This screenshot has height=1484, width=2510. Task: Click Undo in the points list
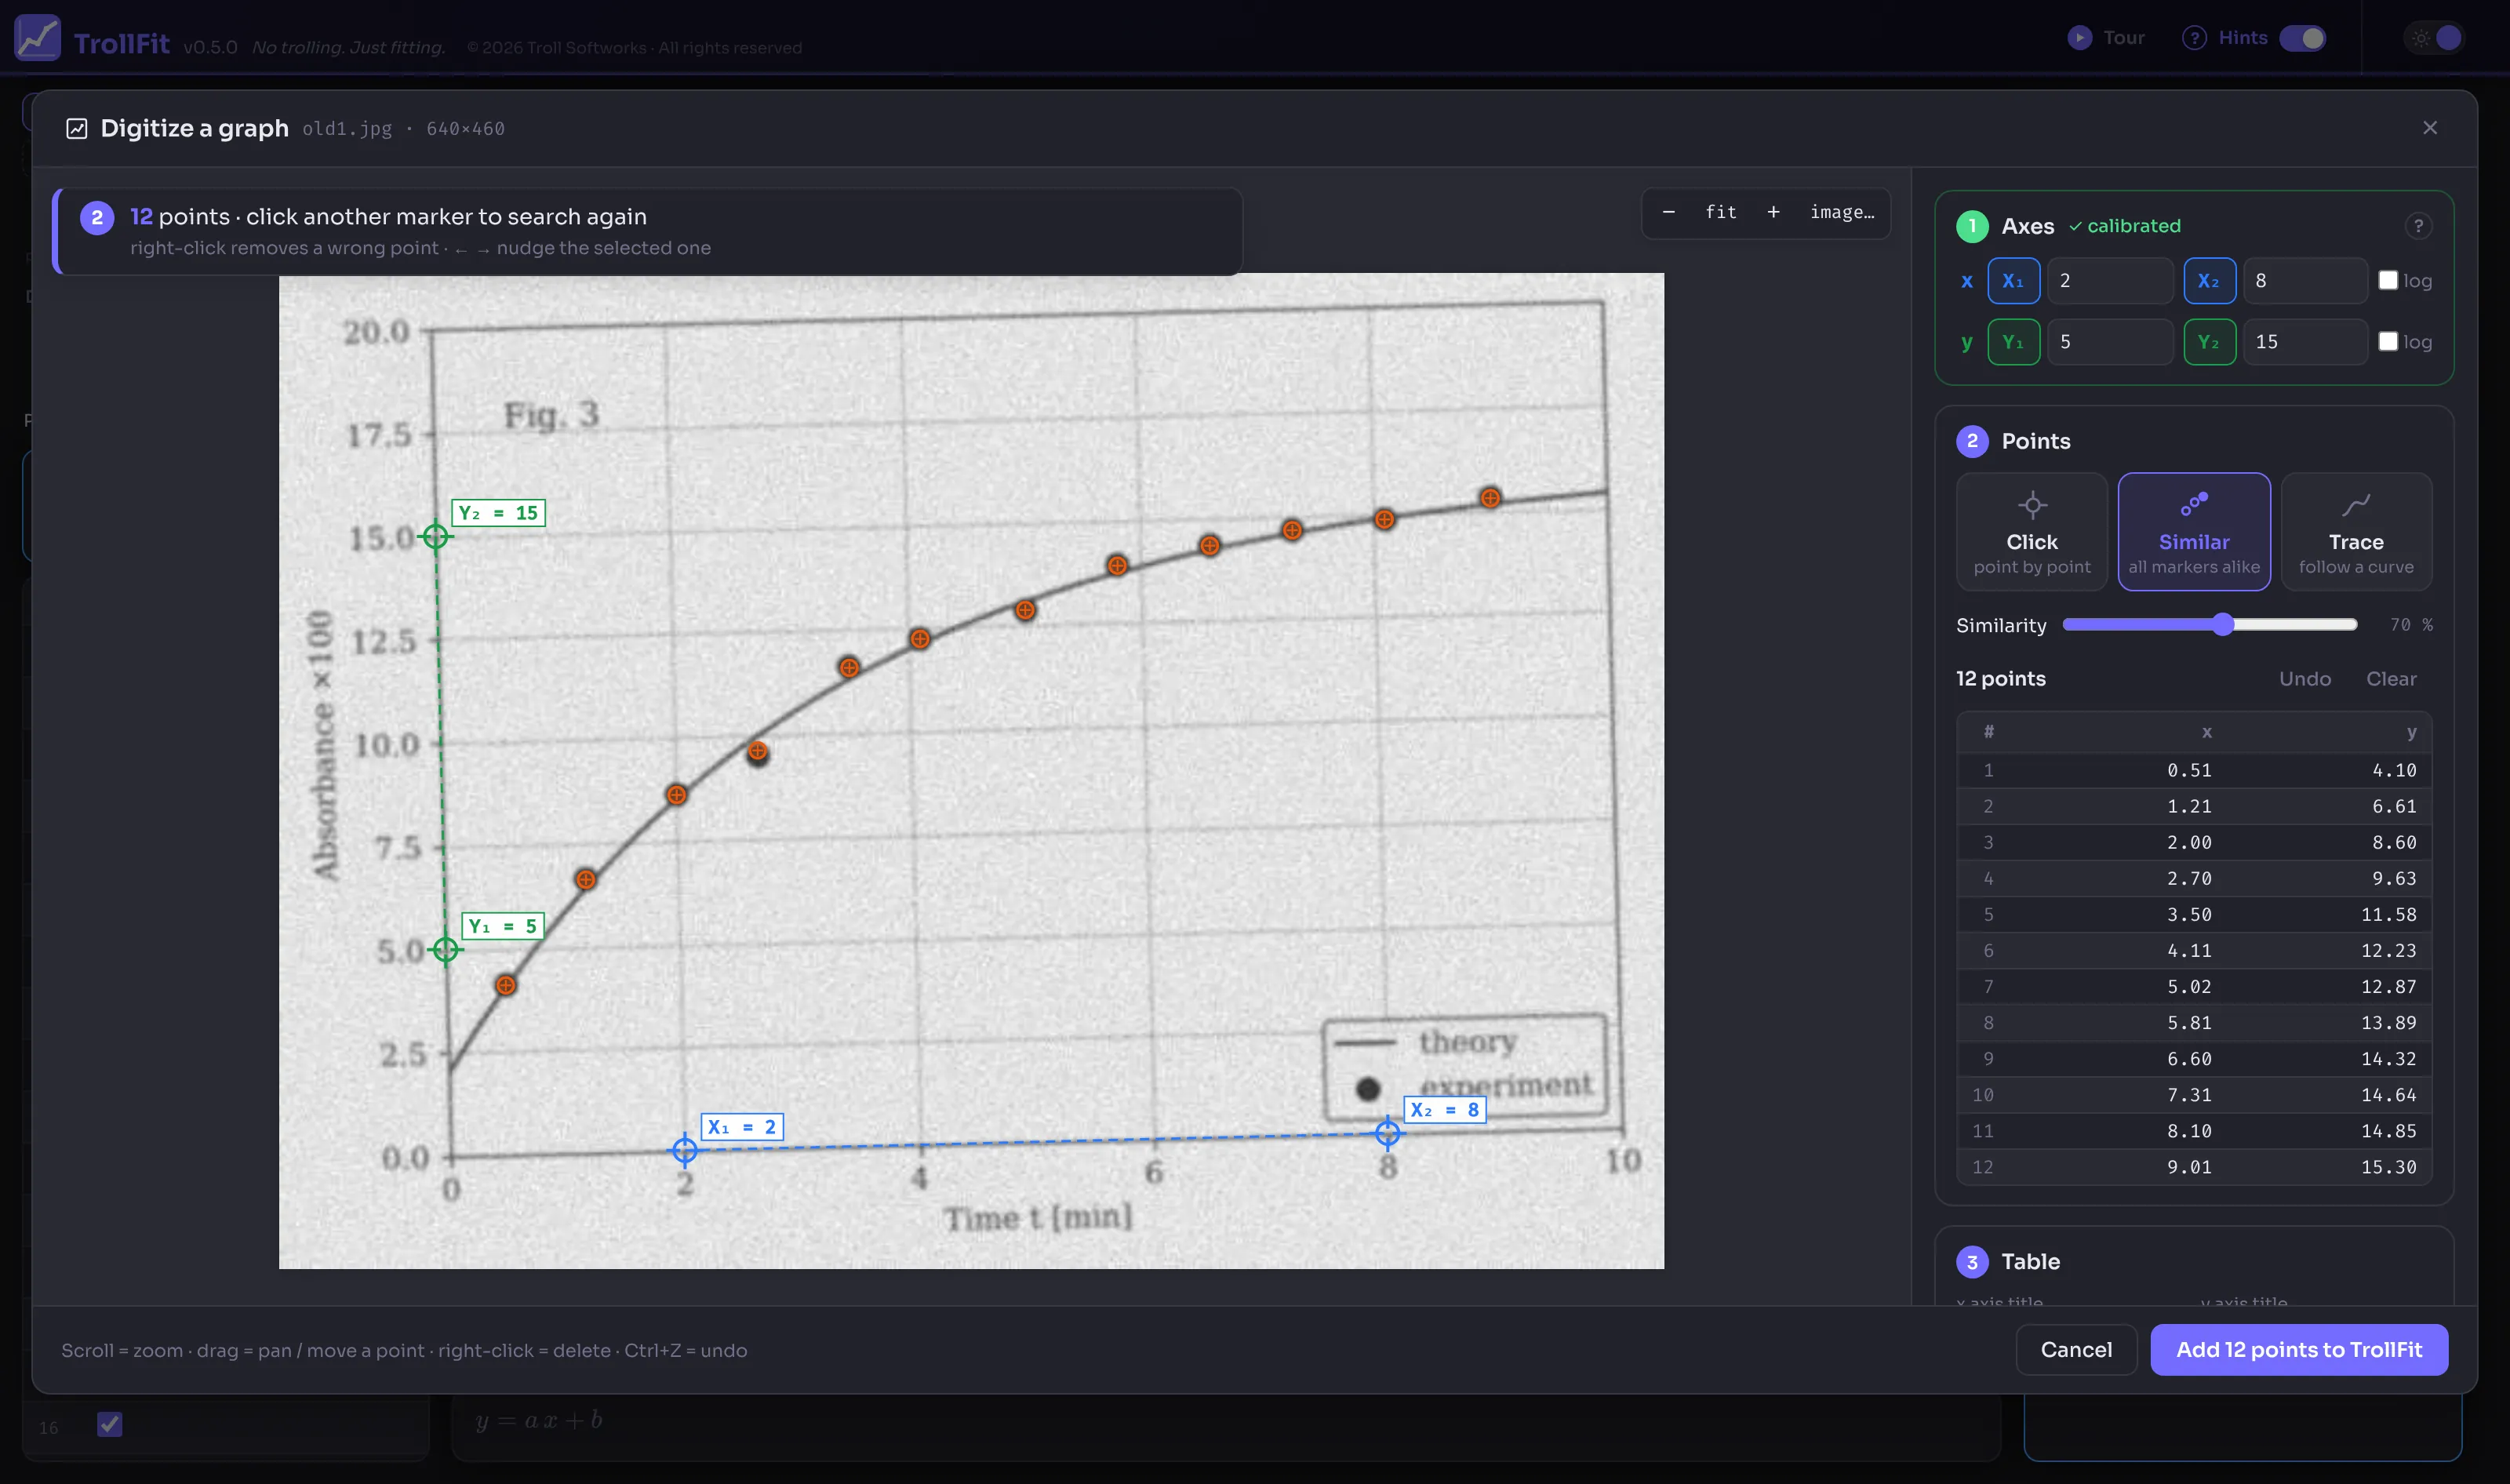point(2305,679)
